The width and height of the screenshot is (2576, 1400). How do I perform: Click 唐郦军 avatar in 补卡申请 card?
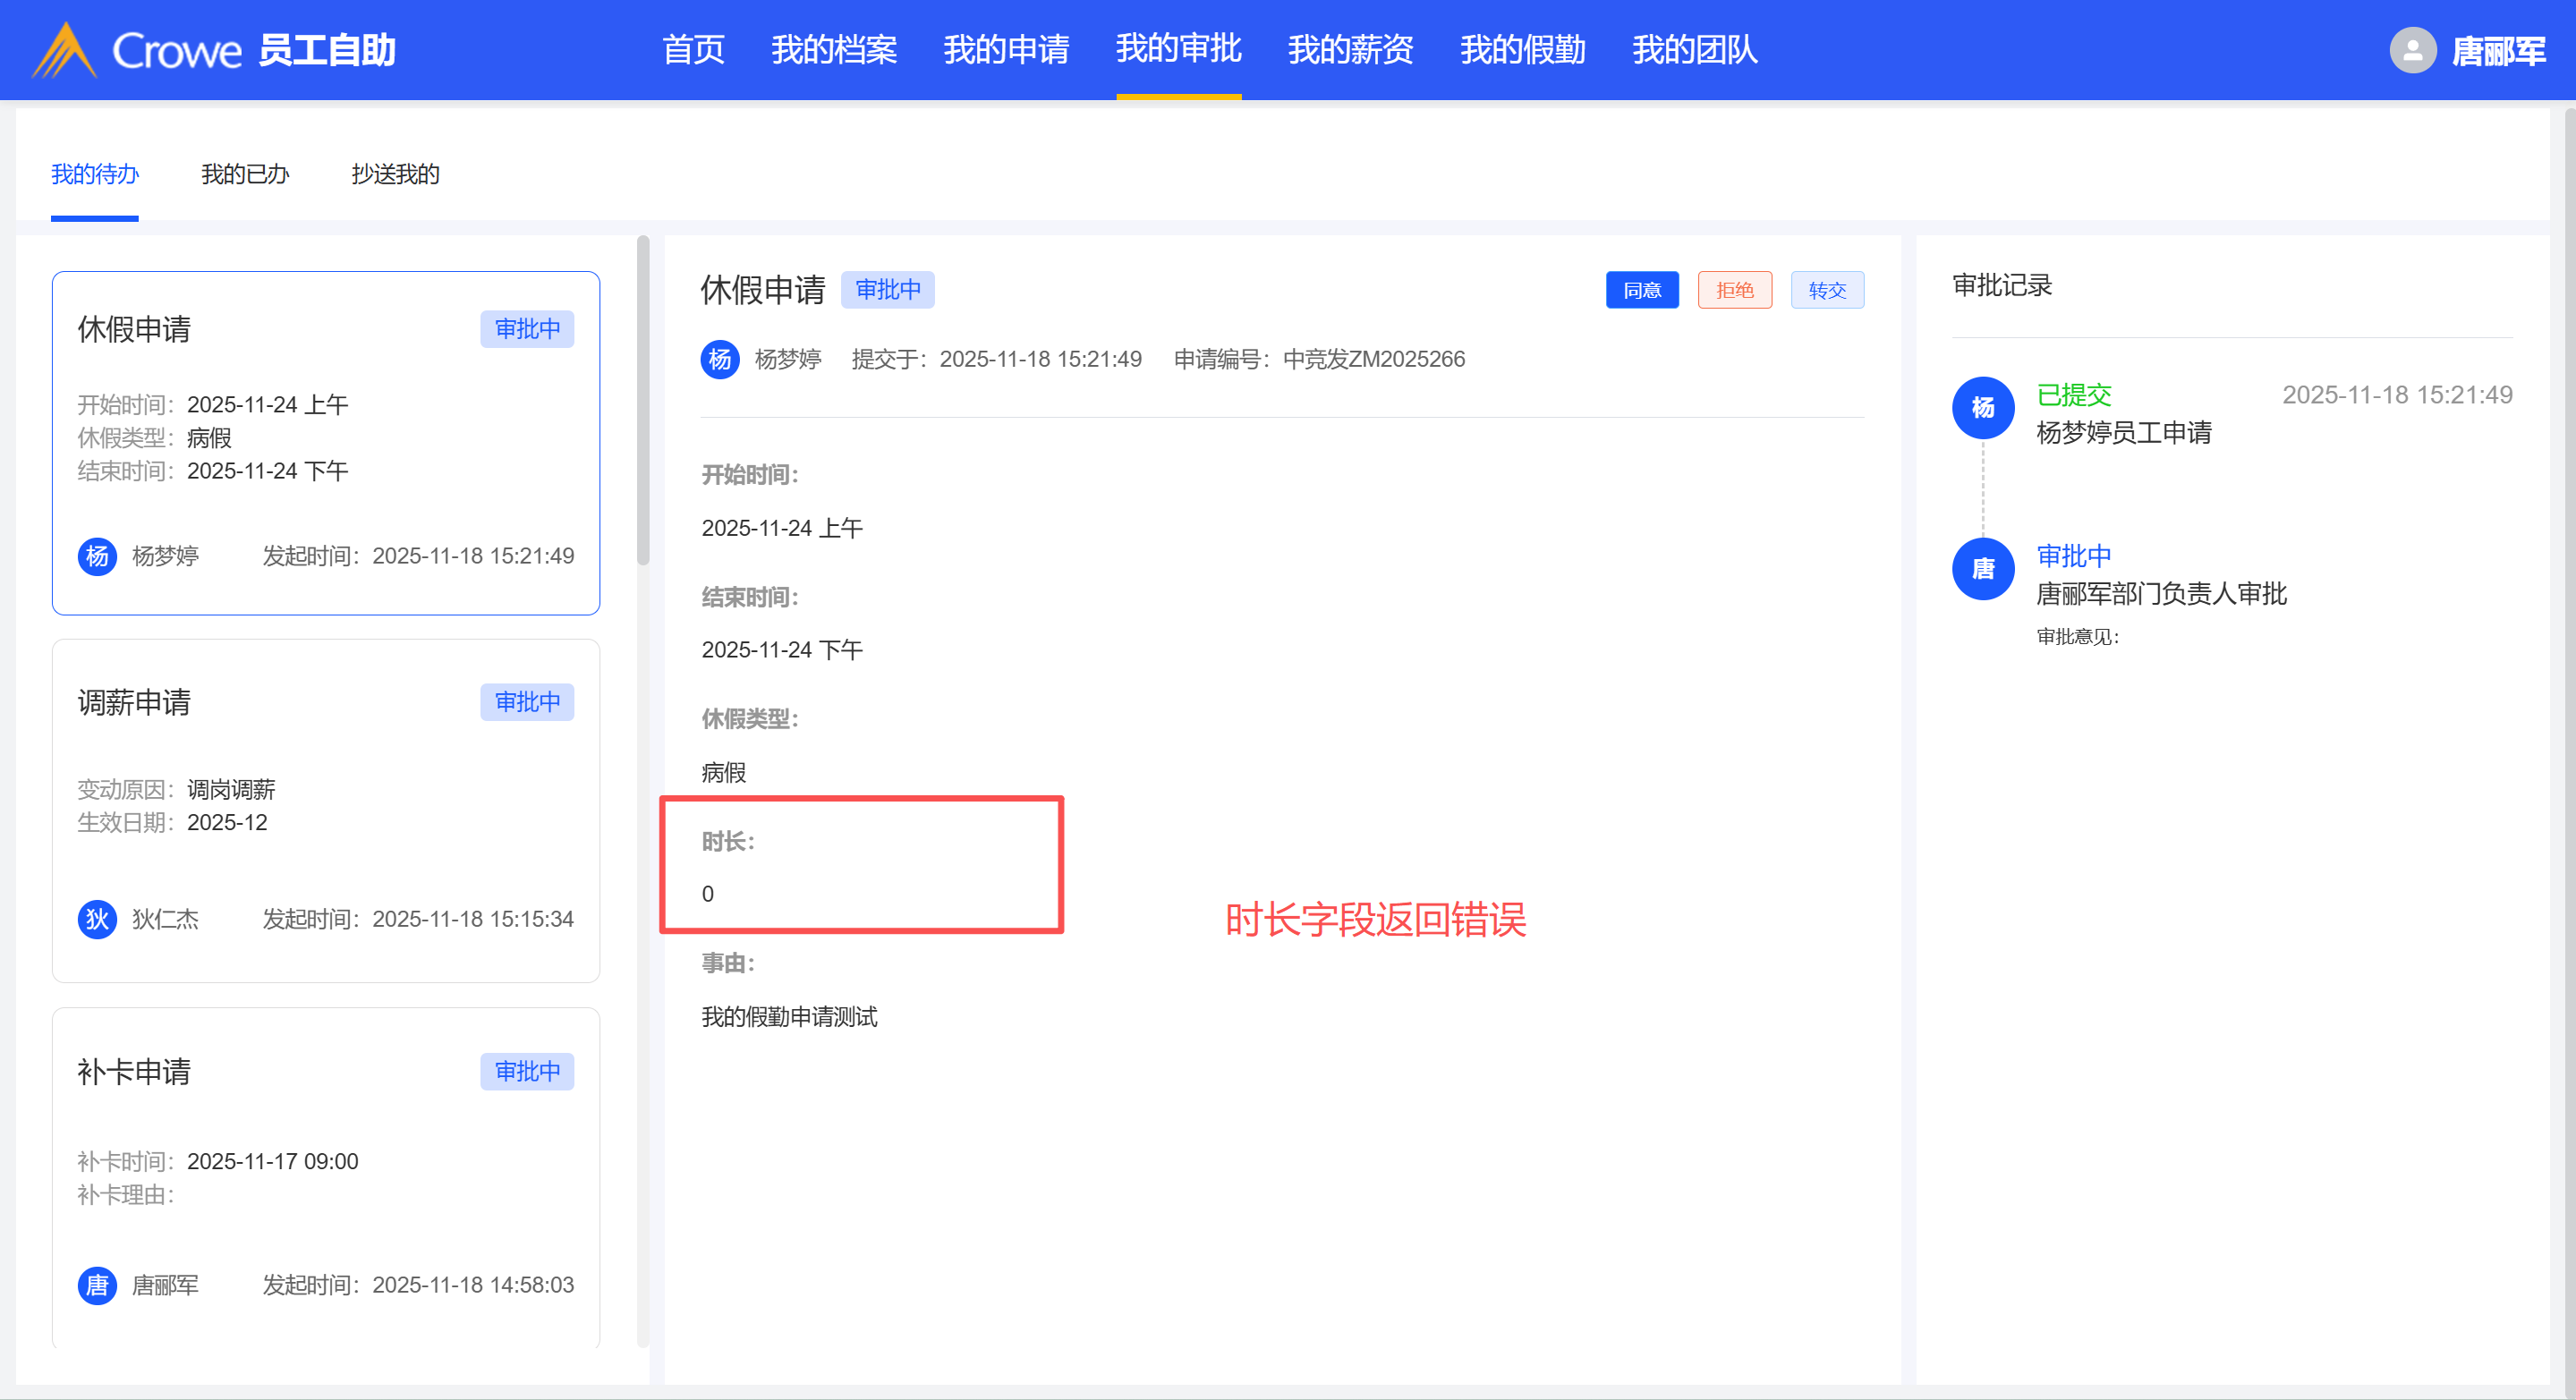(x=97, y=1285)
